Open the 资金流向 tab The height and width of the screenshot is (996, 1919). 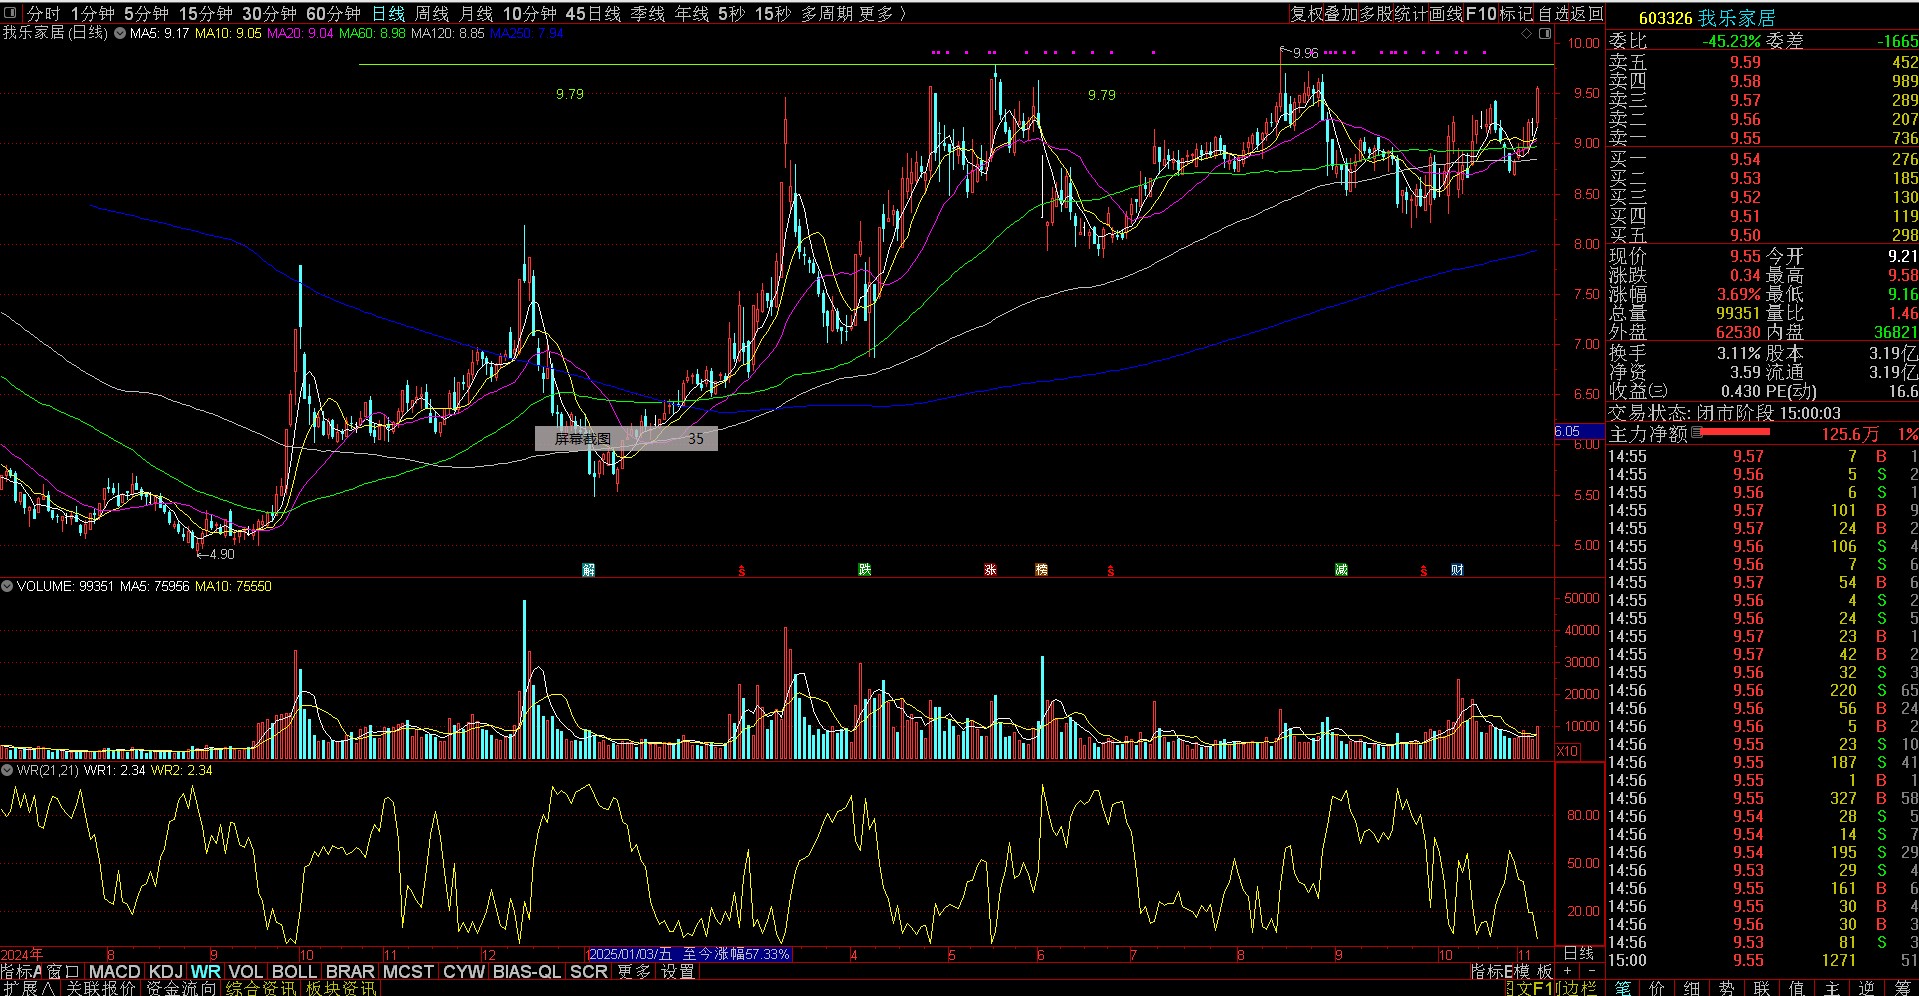pyautogui.click(x=181, y=988)
